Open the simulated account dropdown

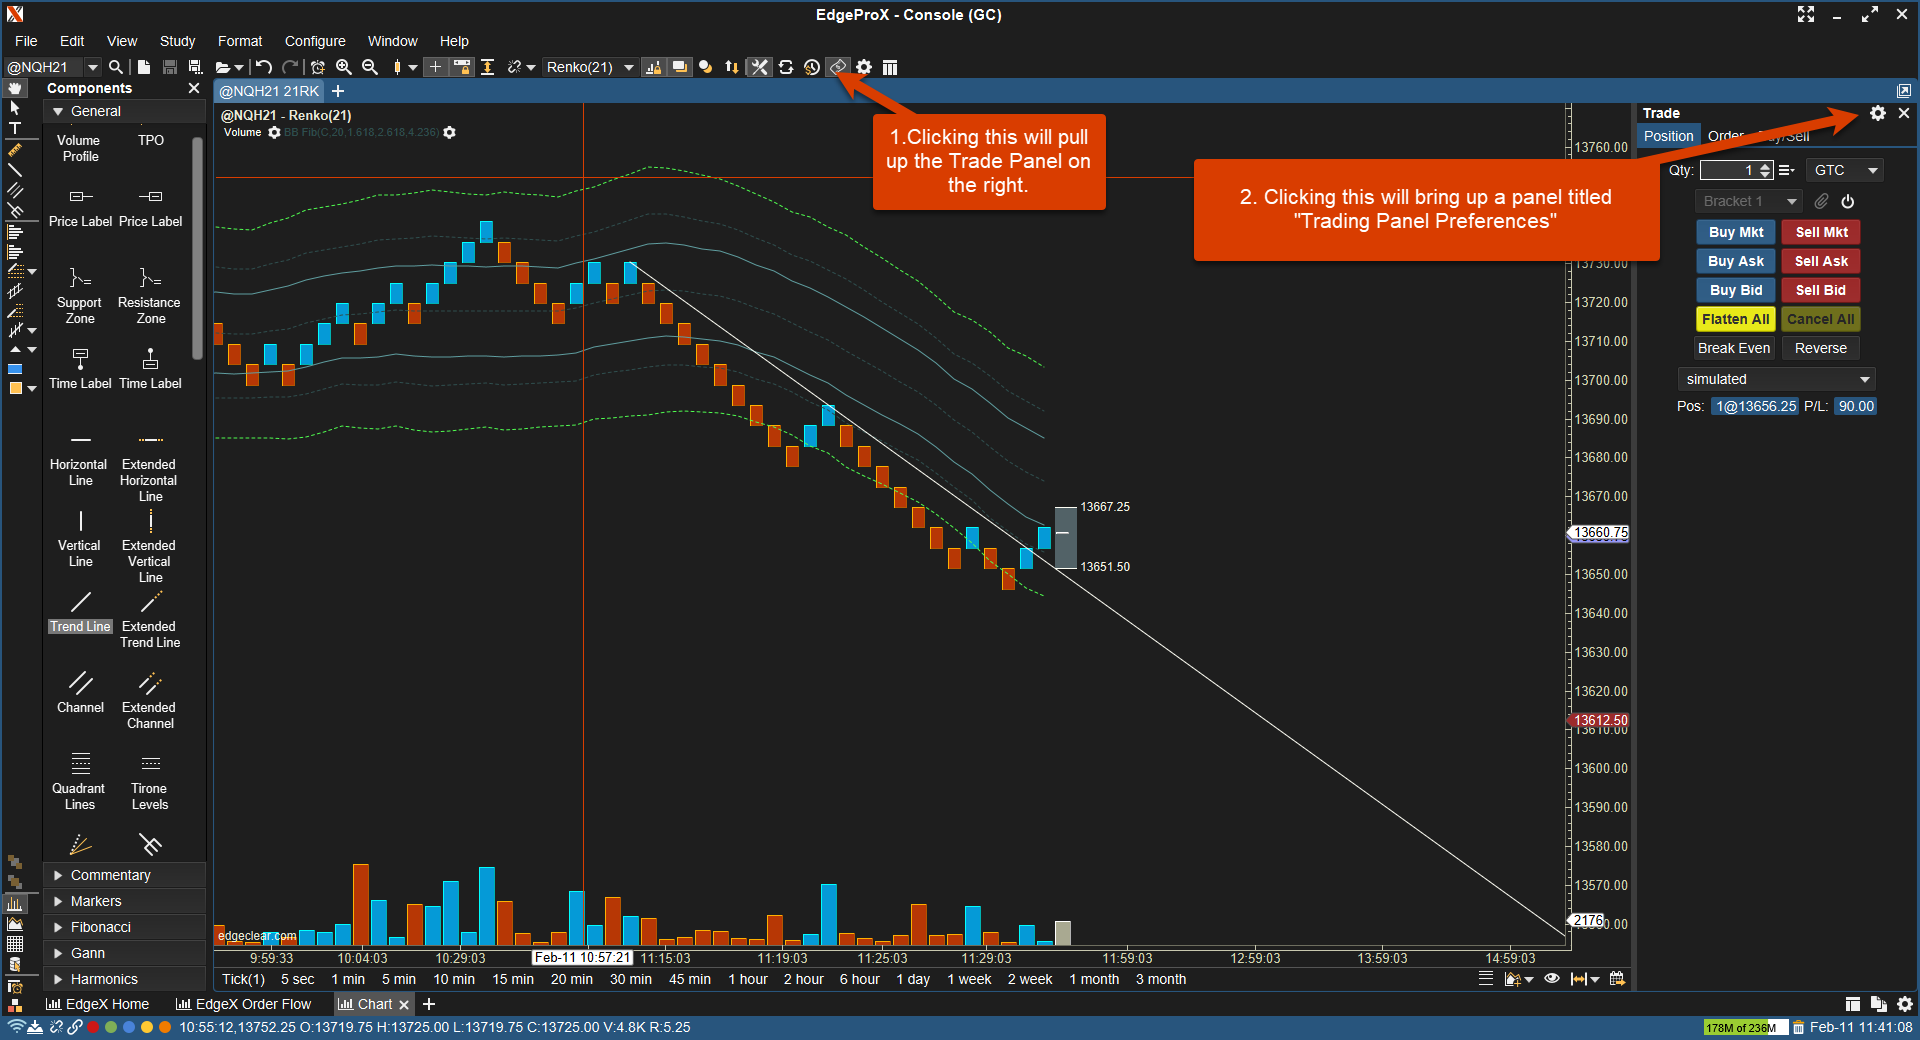[x=1777, y=379]
